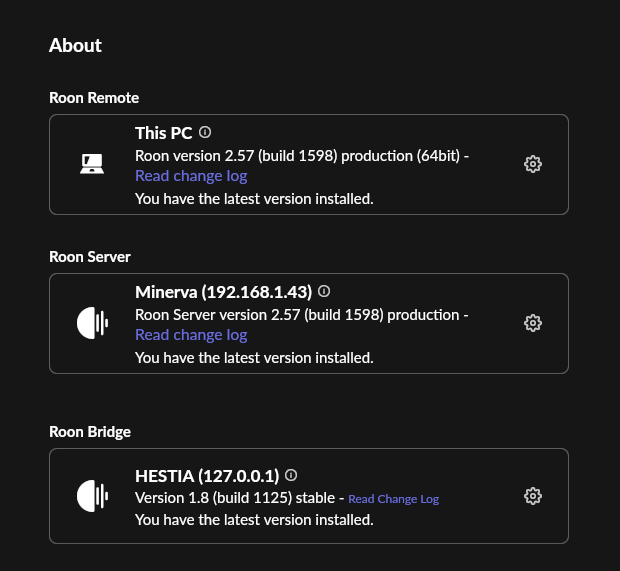Screen dimensions: 620x571
Task: Click the Roon logo icon next to HESTIA
Action: pos(93,496)
